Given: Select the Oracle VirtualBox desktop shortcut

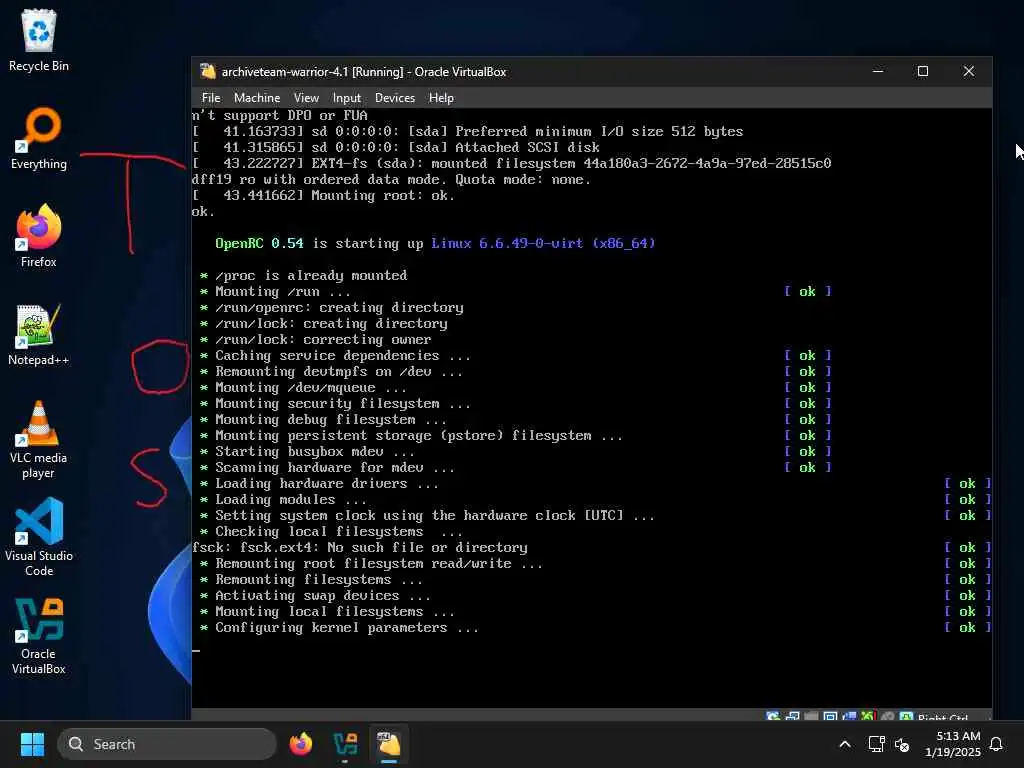Looking at the screenshot, I should coord(39,635).
